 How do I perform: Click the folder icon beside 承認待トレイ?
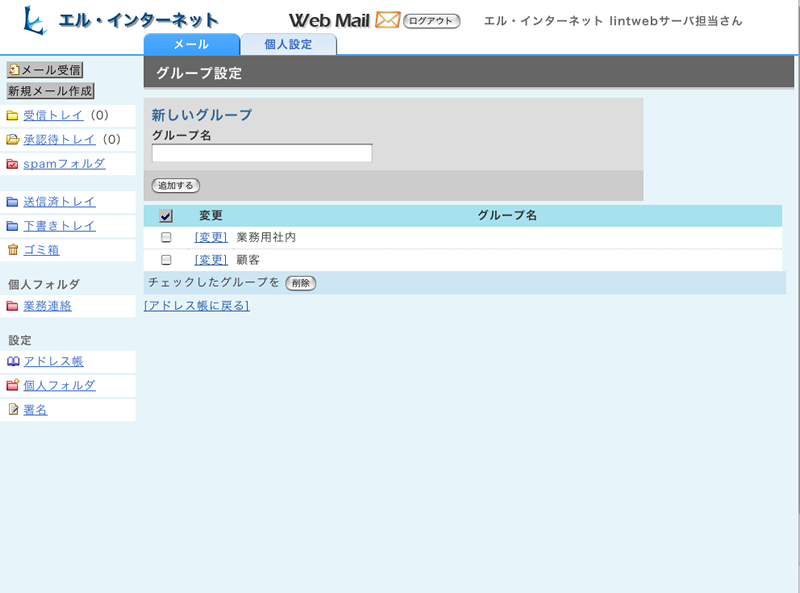pos(12,139)
